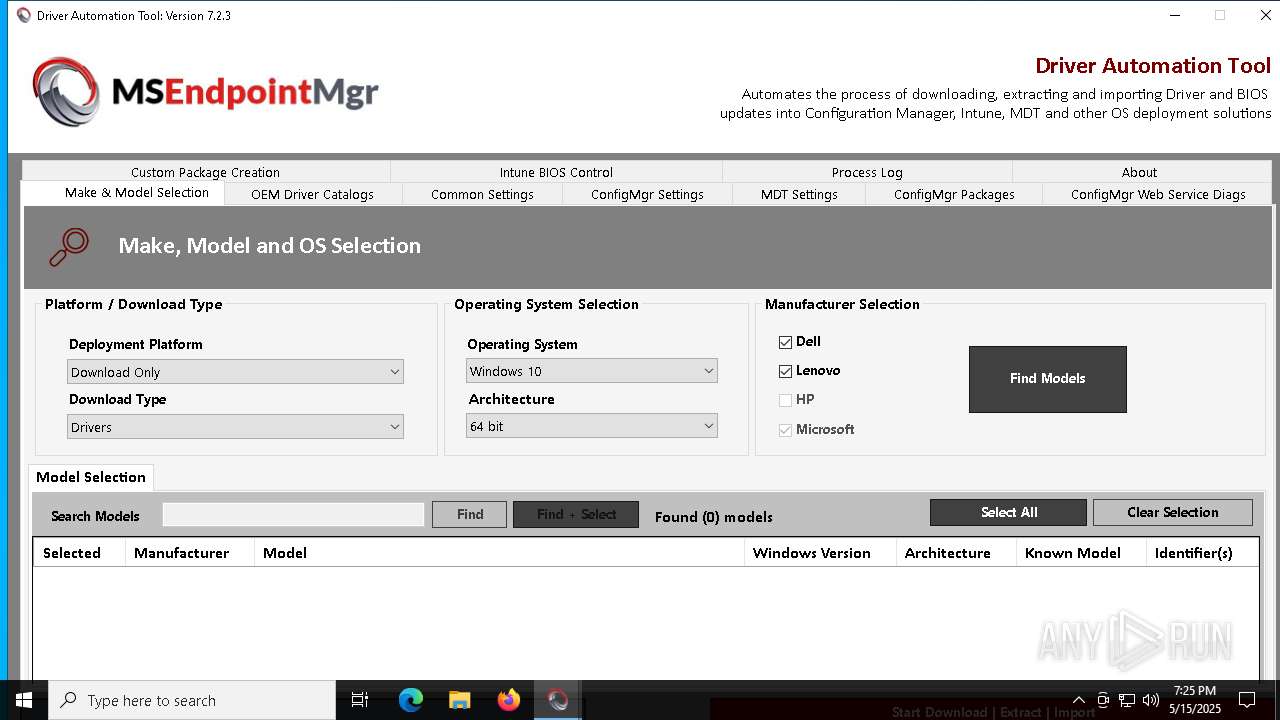Toggle the HP manufacturer checkbox

[x=785, y=400]
